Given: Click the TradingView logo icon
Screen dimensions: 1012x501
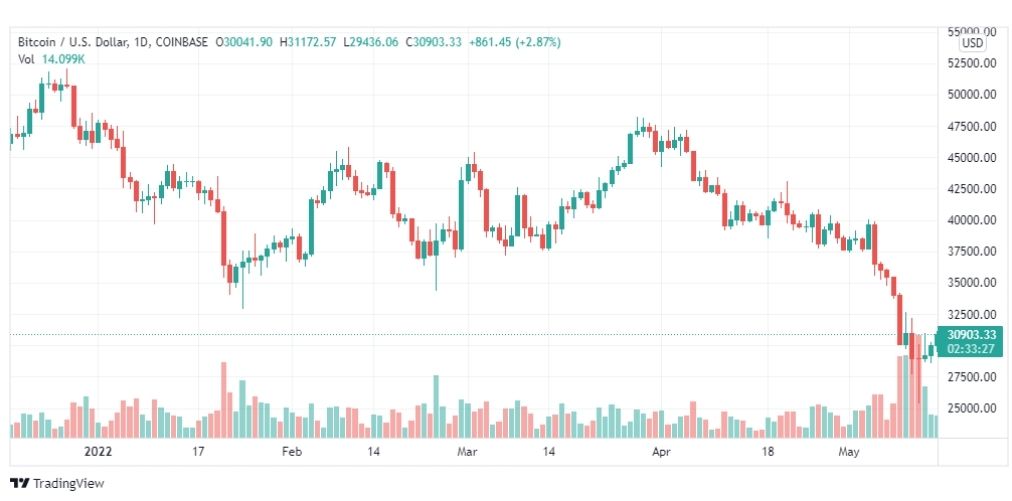Looking at the screenshot, I should click(19, 483).
